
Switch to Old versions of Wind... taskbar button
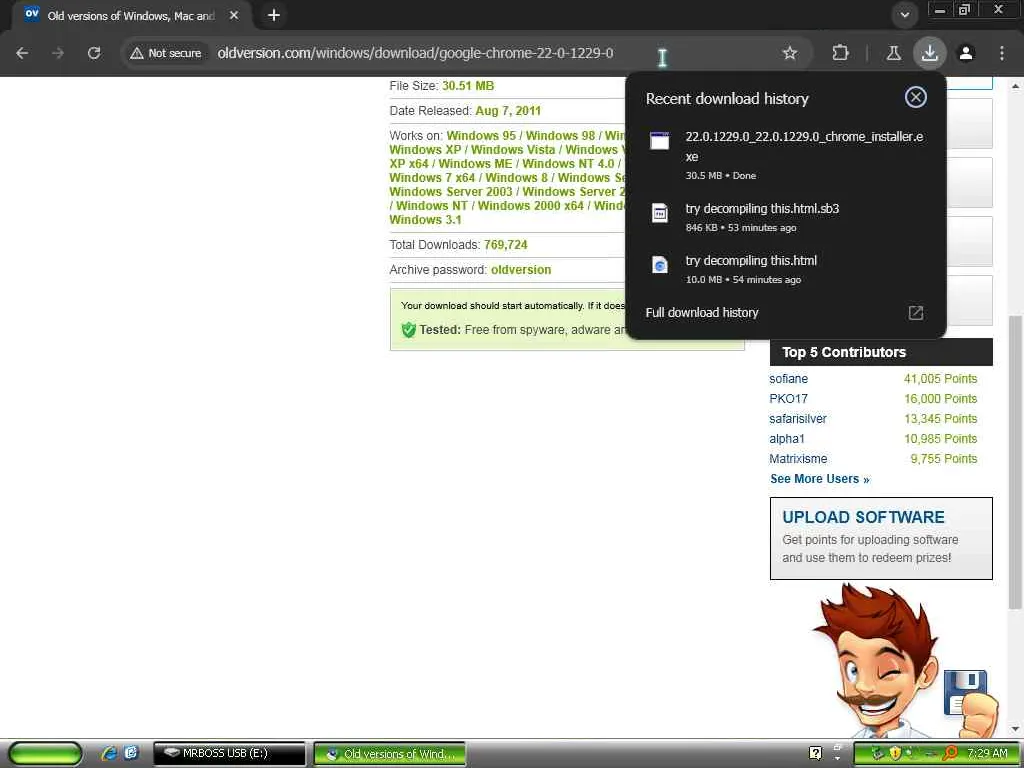coord(389,754)
